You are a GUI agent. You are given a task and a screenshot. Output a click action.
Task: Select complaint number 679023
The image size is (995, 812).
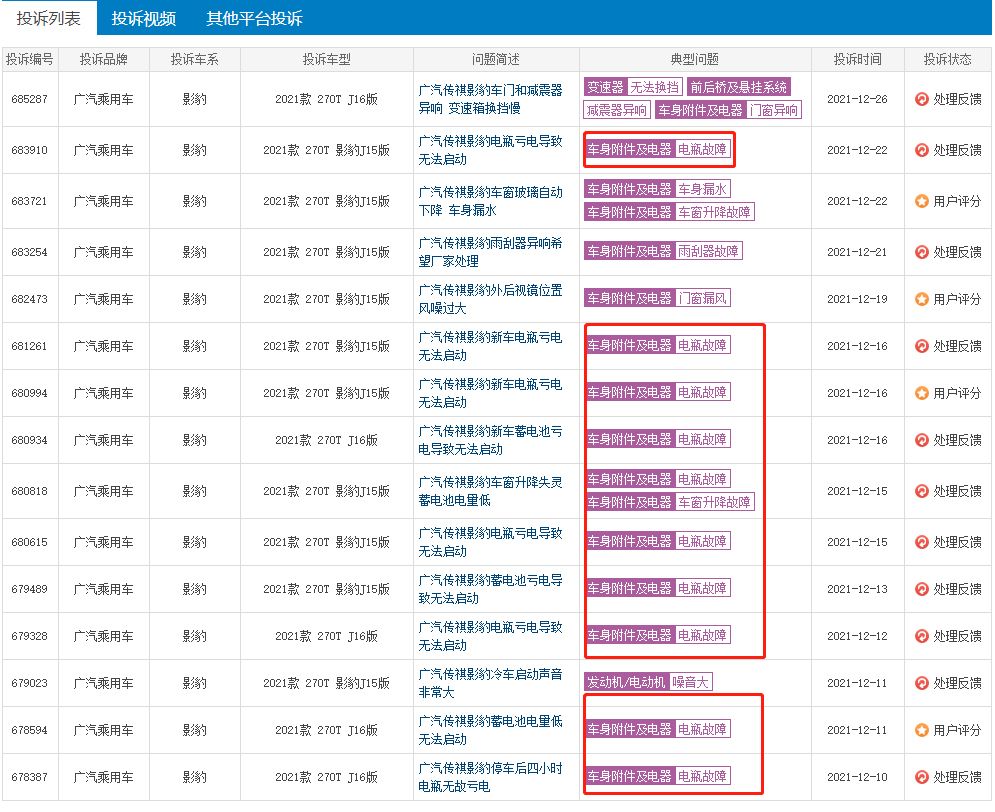pyautogui.click(x=29, y=683)
